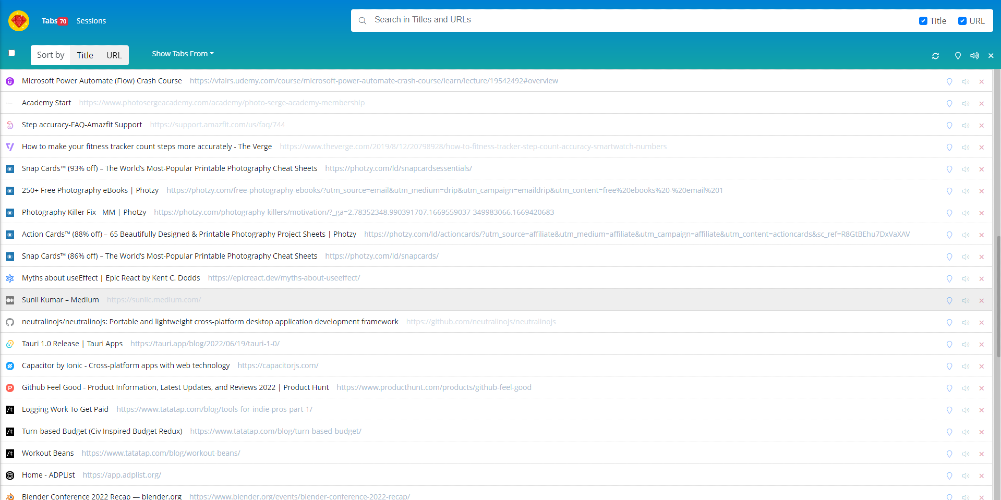Mute the Home - ADPList tab

965,475
